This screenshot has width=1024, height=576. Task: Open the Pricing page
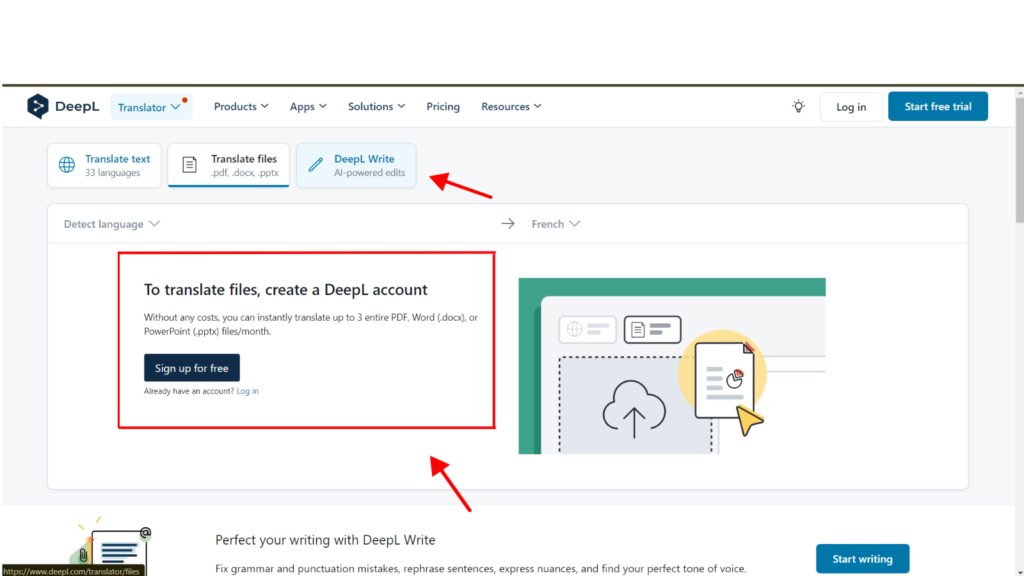443,106
